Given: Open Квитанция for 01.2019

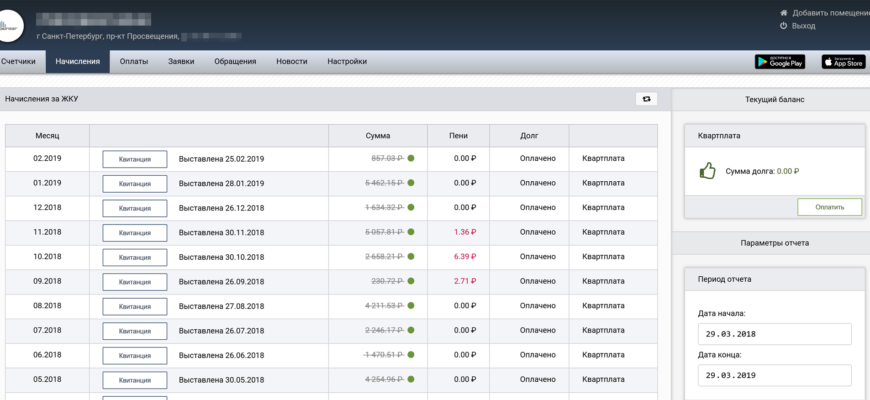Looking at the screenshot, I should pyautogui.click(x=135, y=184).
